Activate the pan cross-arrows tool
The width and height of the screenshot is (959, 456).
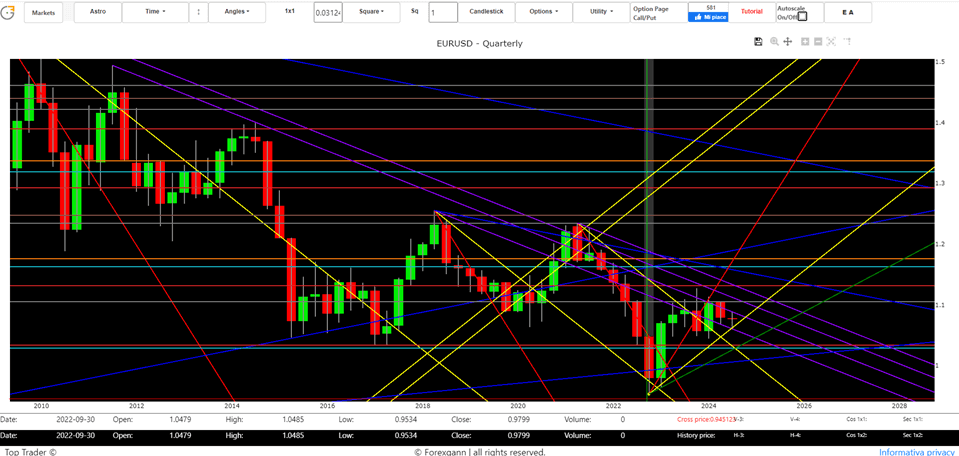[x=788, y=42]
